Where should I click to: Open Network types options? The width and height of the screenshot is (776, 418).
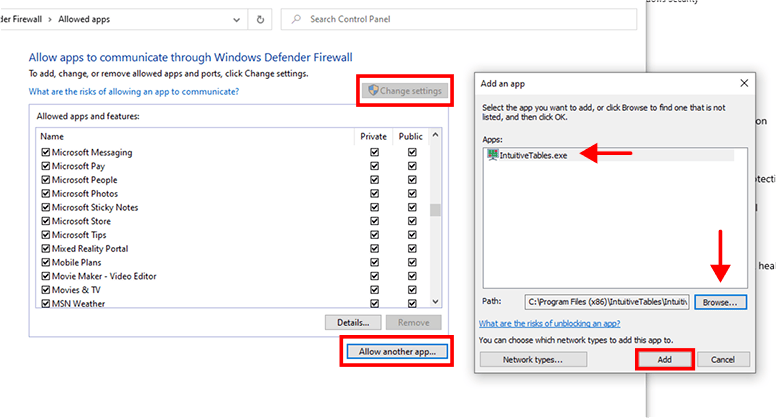[533, 360]
